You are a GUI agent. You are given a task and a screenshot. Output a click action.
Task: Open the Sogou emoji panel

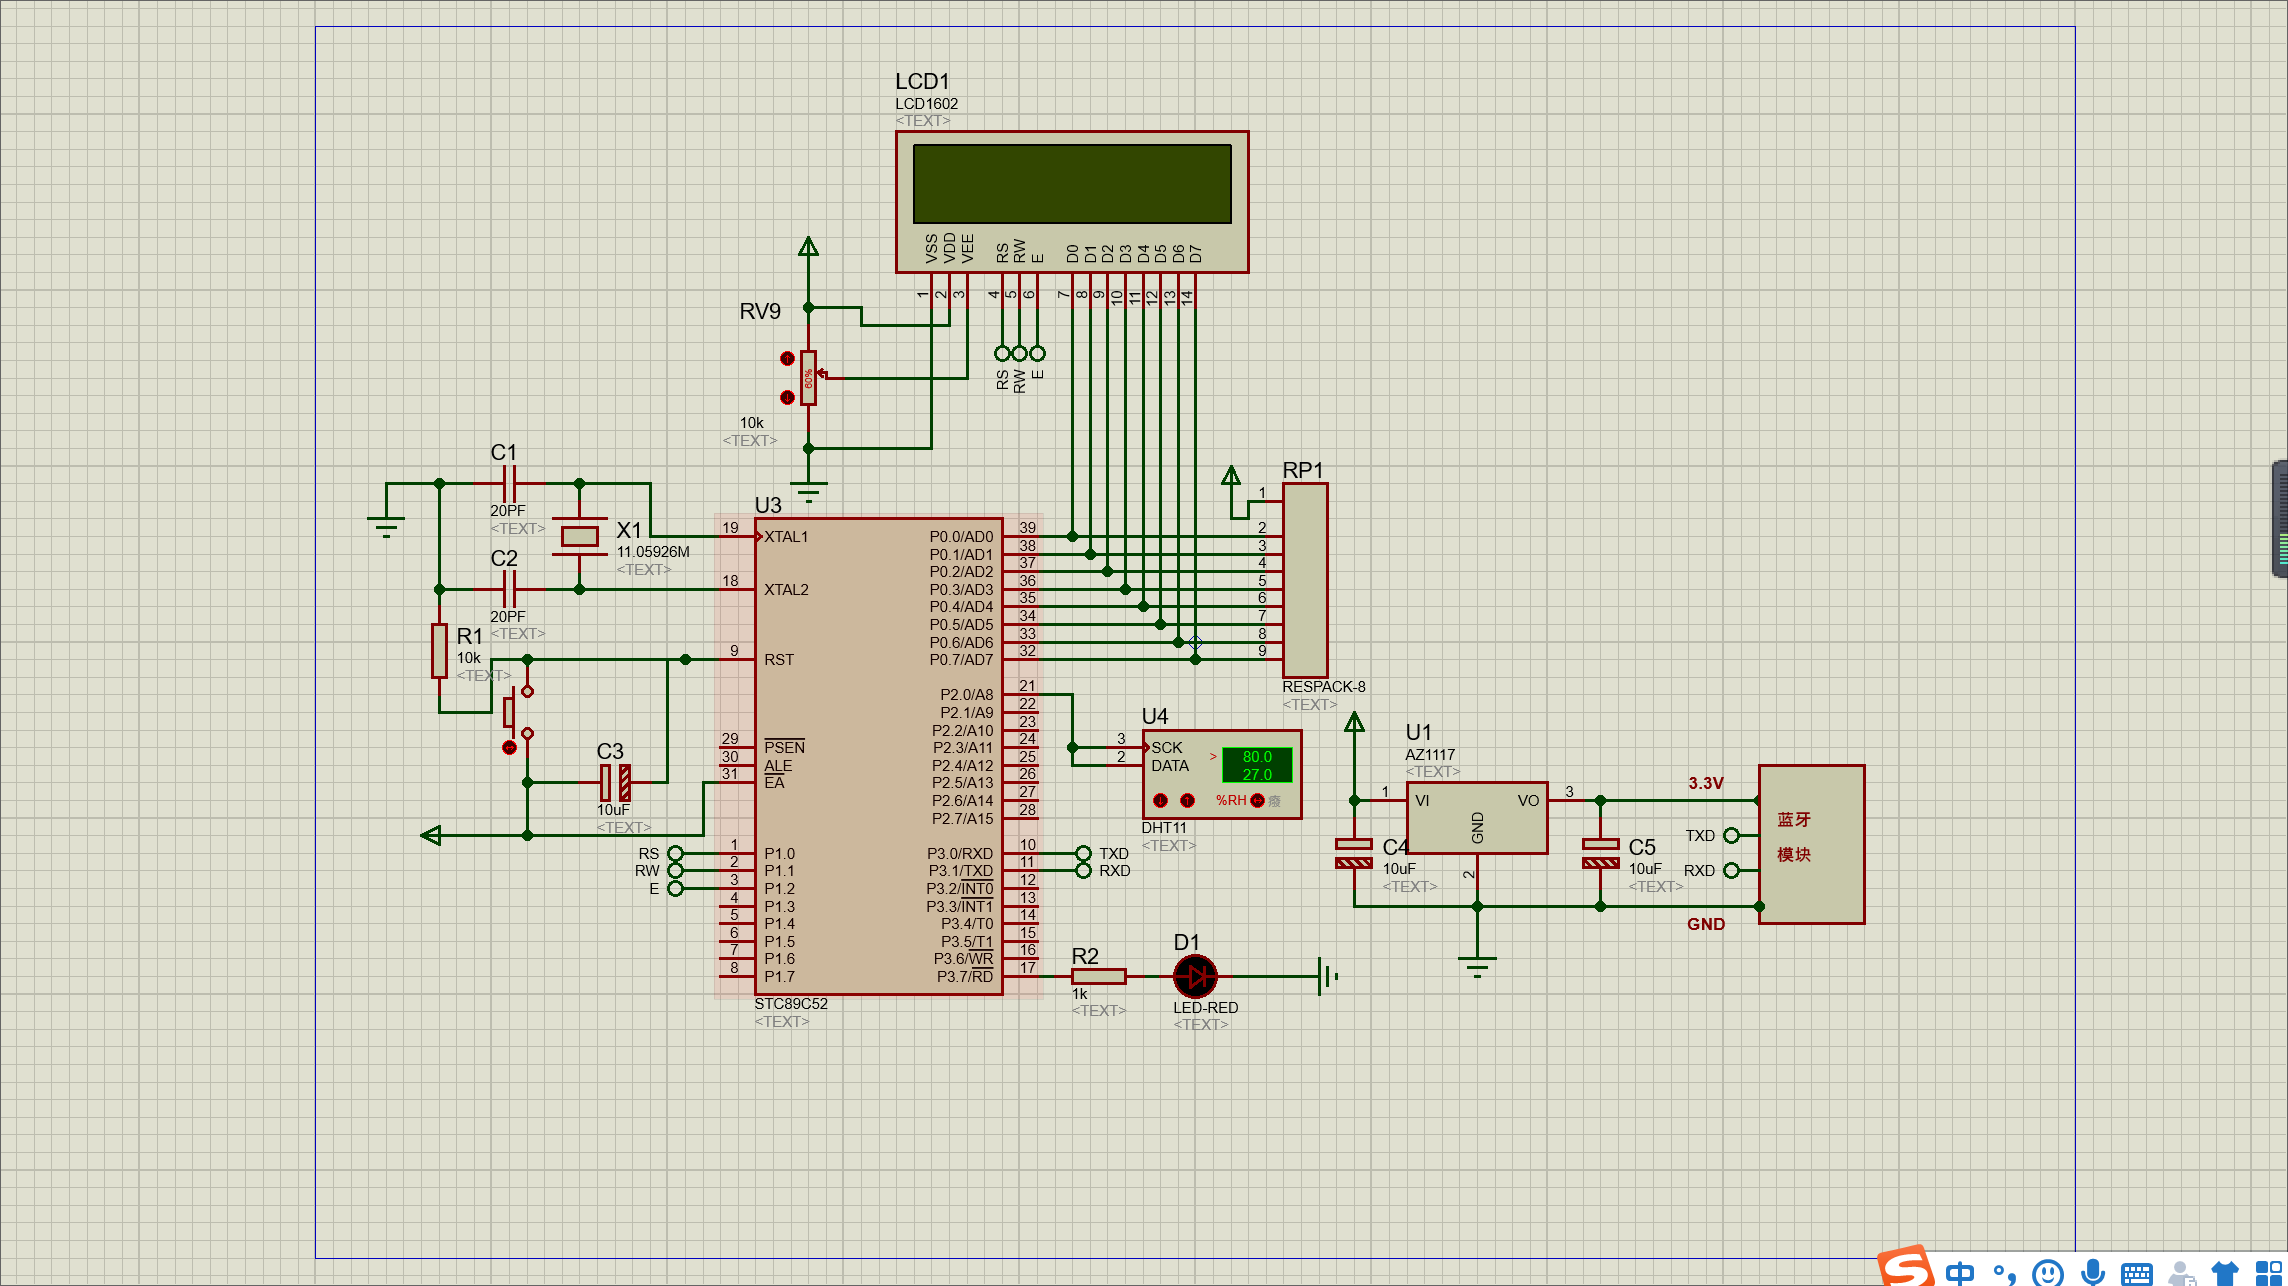click(2048, 1273)
